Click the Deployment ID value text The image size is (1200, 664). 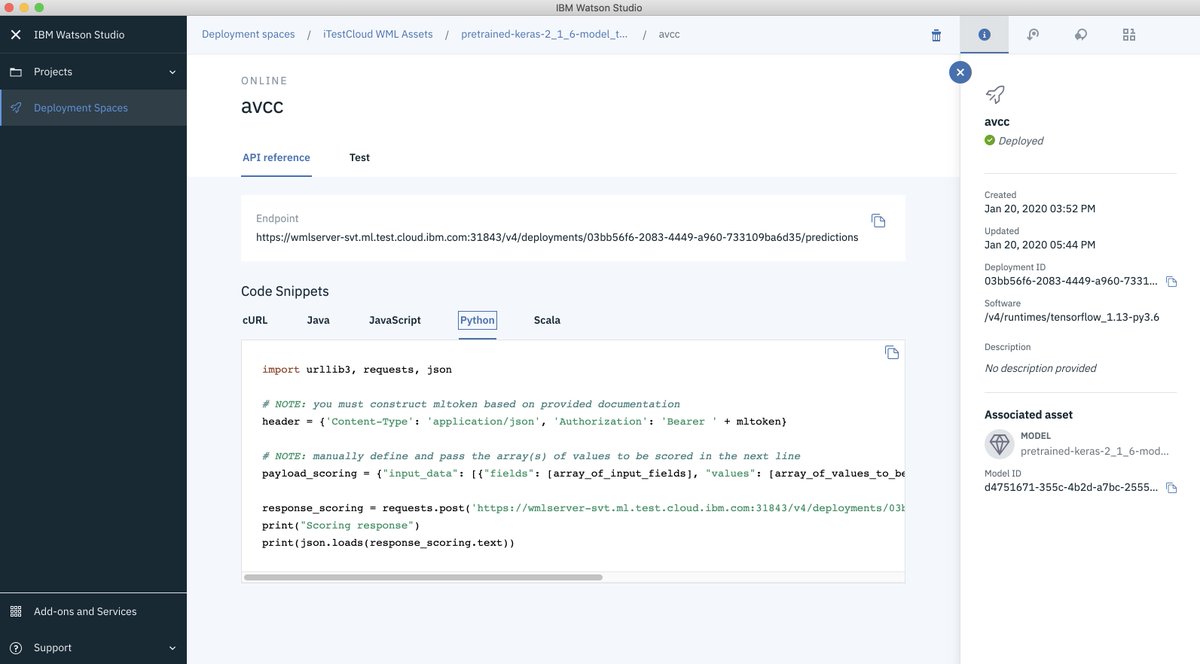[1071, 281]
